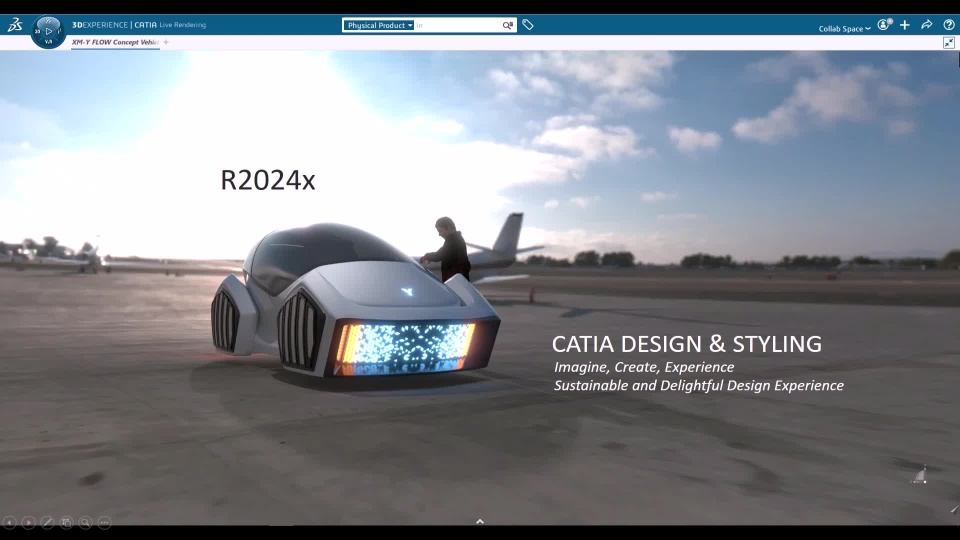This screenshot has width=960, height=540.
Task: Select the XM-Y FLOW Concept Vehicle tab
Action: pos(115,42)
